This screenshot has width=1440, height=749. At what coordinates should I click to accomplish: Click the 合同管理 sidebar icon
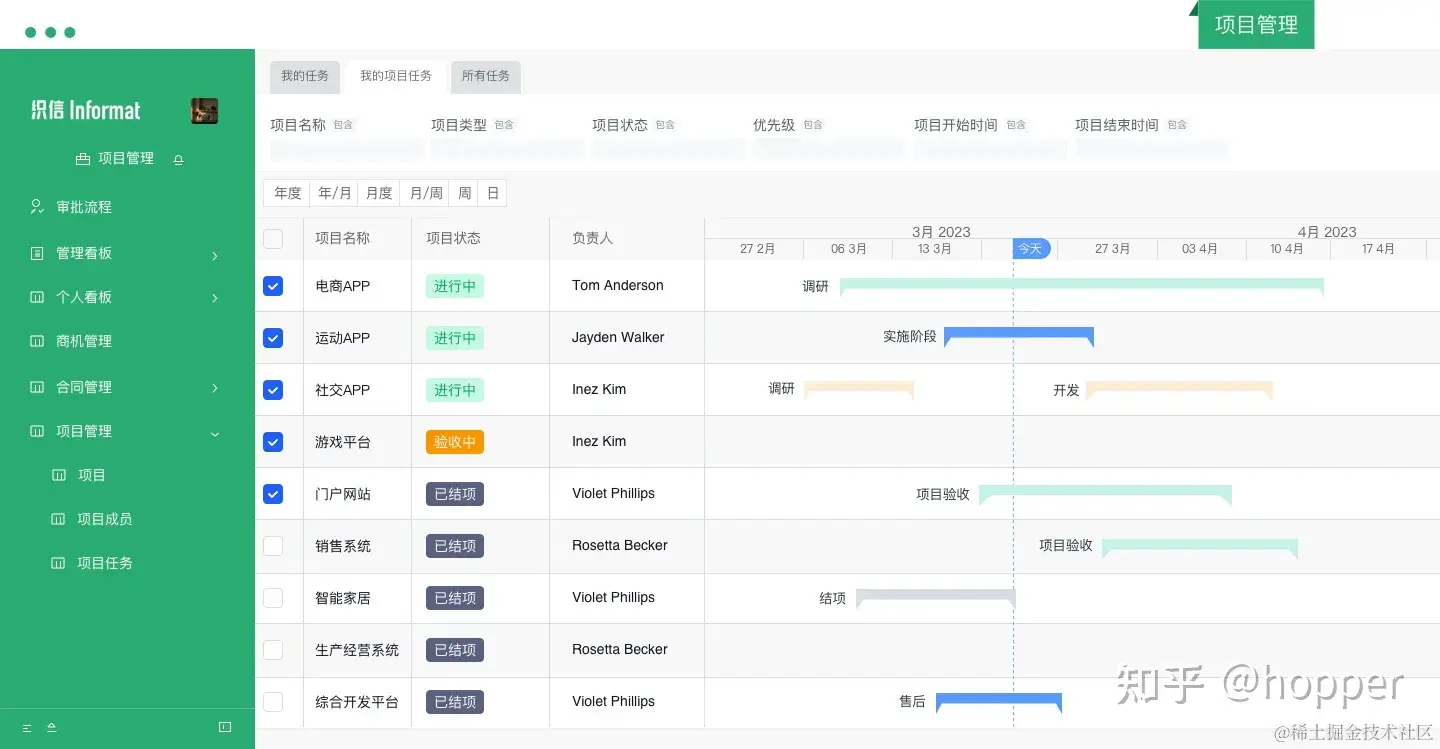click(x=37, y=387)
